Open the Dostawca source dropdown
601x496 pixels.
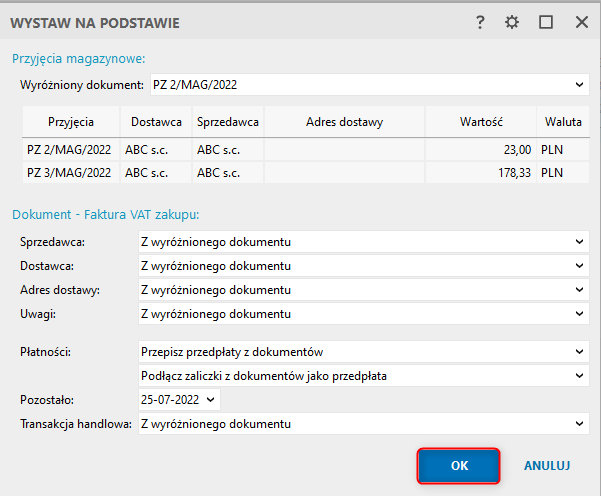(x=580, y=266)
